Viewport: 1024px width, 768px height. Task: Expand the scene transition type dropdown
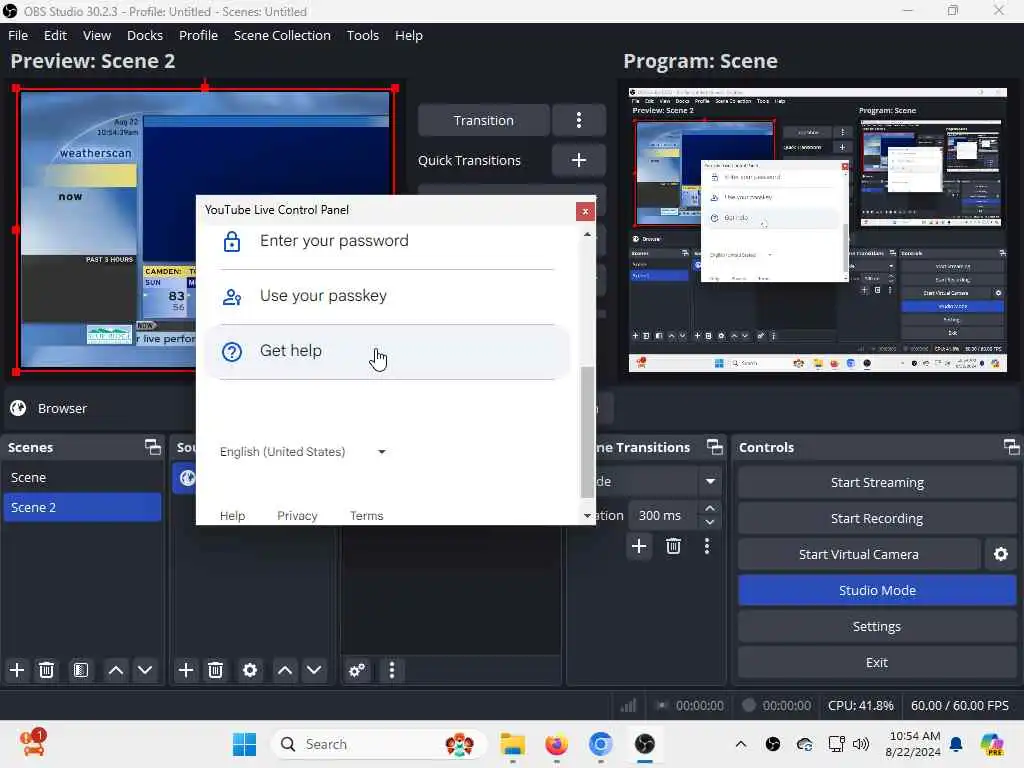click(710, 481)
